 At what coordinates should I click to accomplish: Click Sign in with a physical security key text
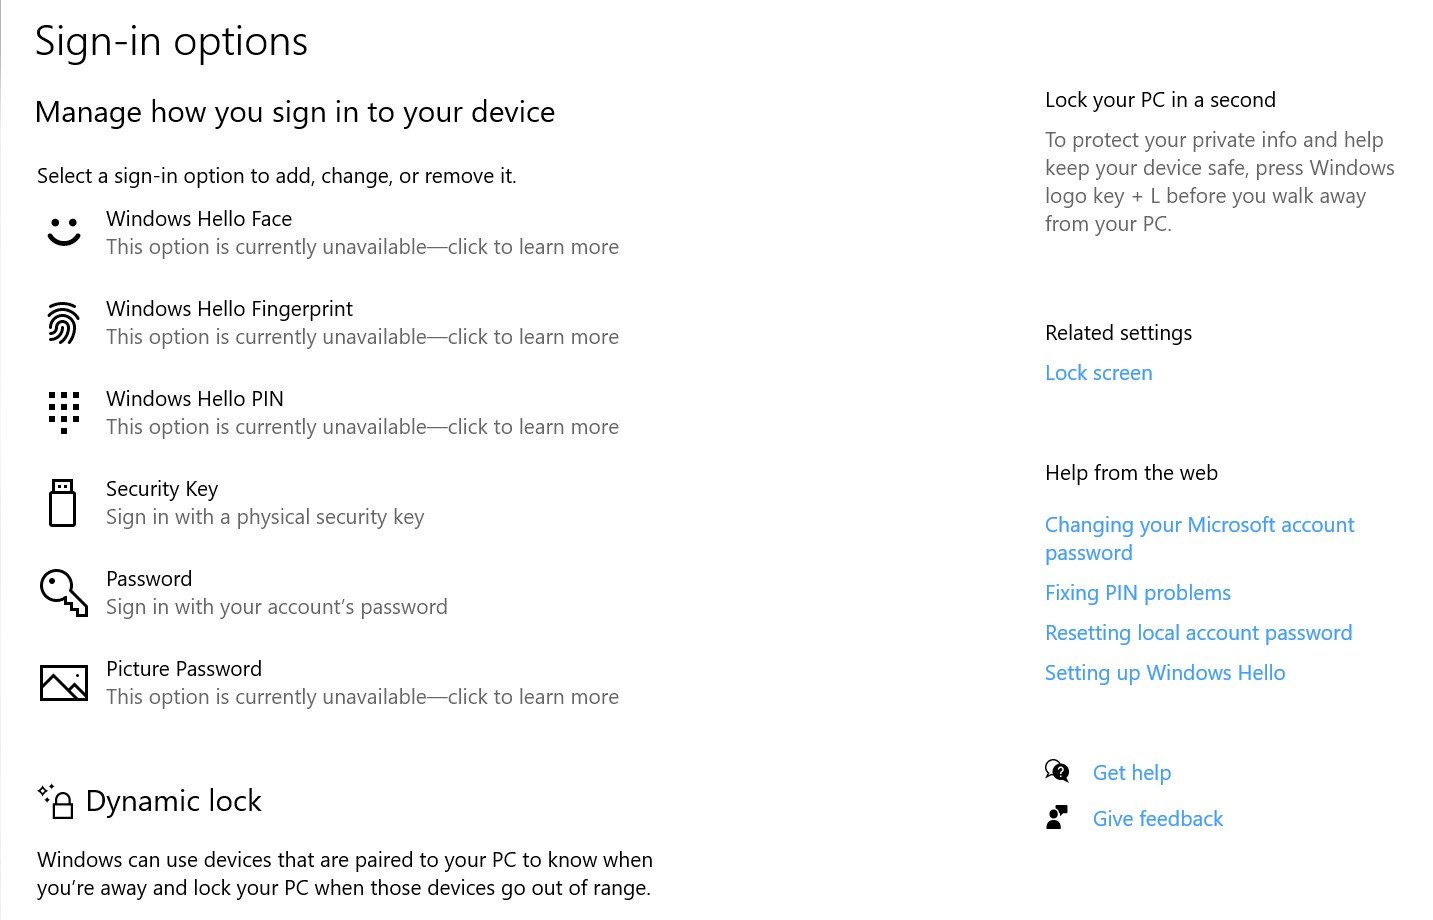click(265, 517)
